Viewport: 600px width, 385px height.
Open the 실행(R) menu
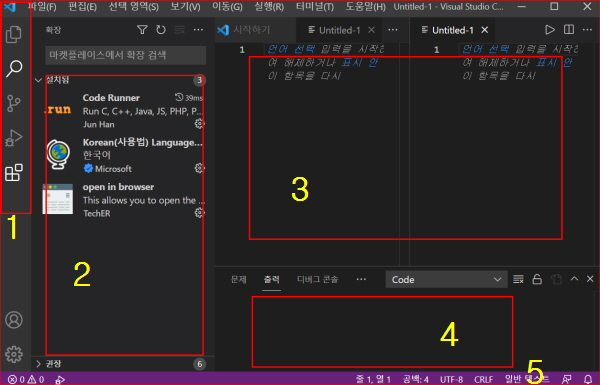click(269, 7)
